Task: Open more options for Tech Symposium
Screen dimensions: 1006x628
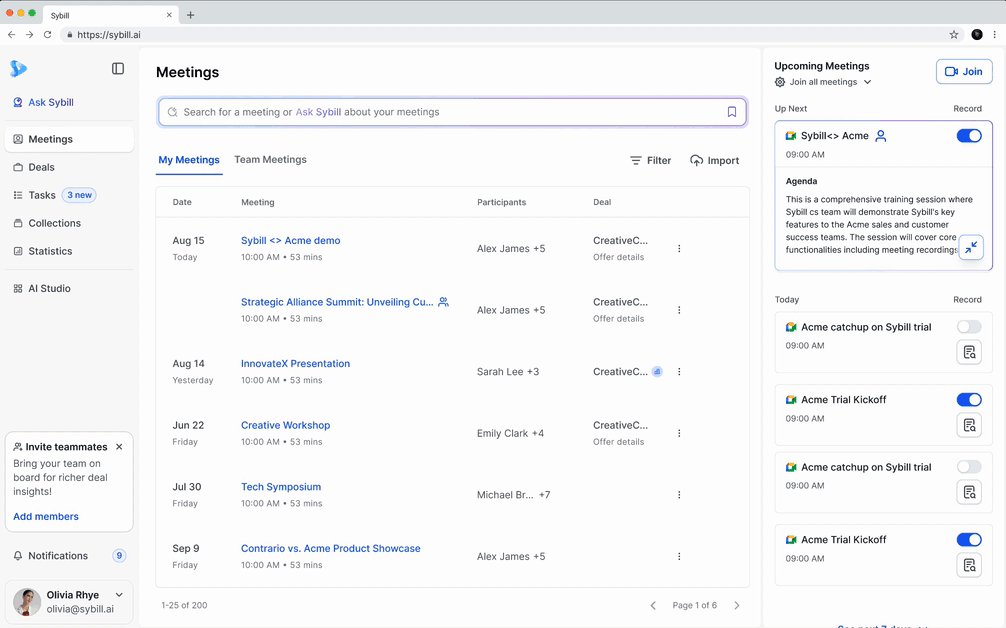Action: point(679,495)
